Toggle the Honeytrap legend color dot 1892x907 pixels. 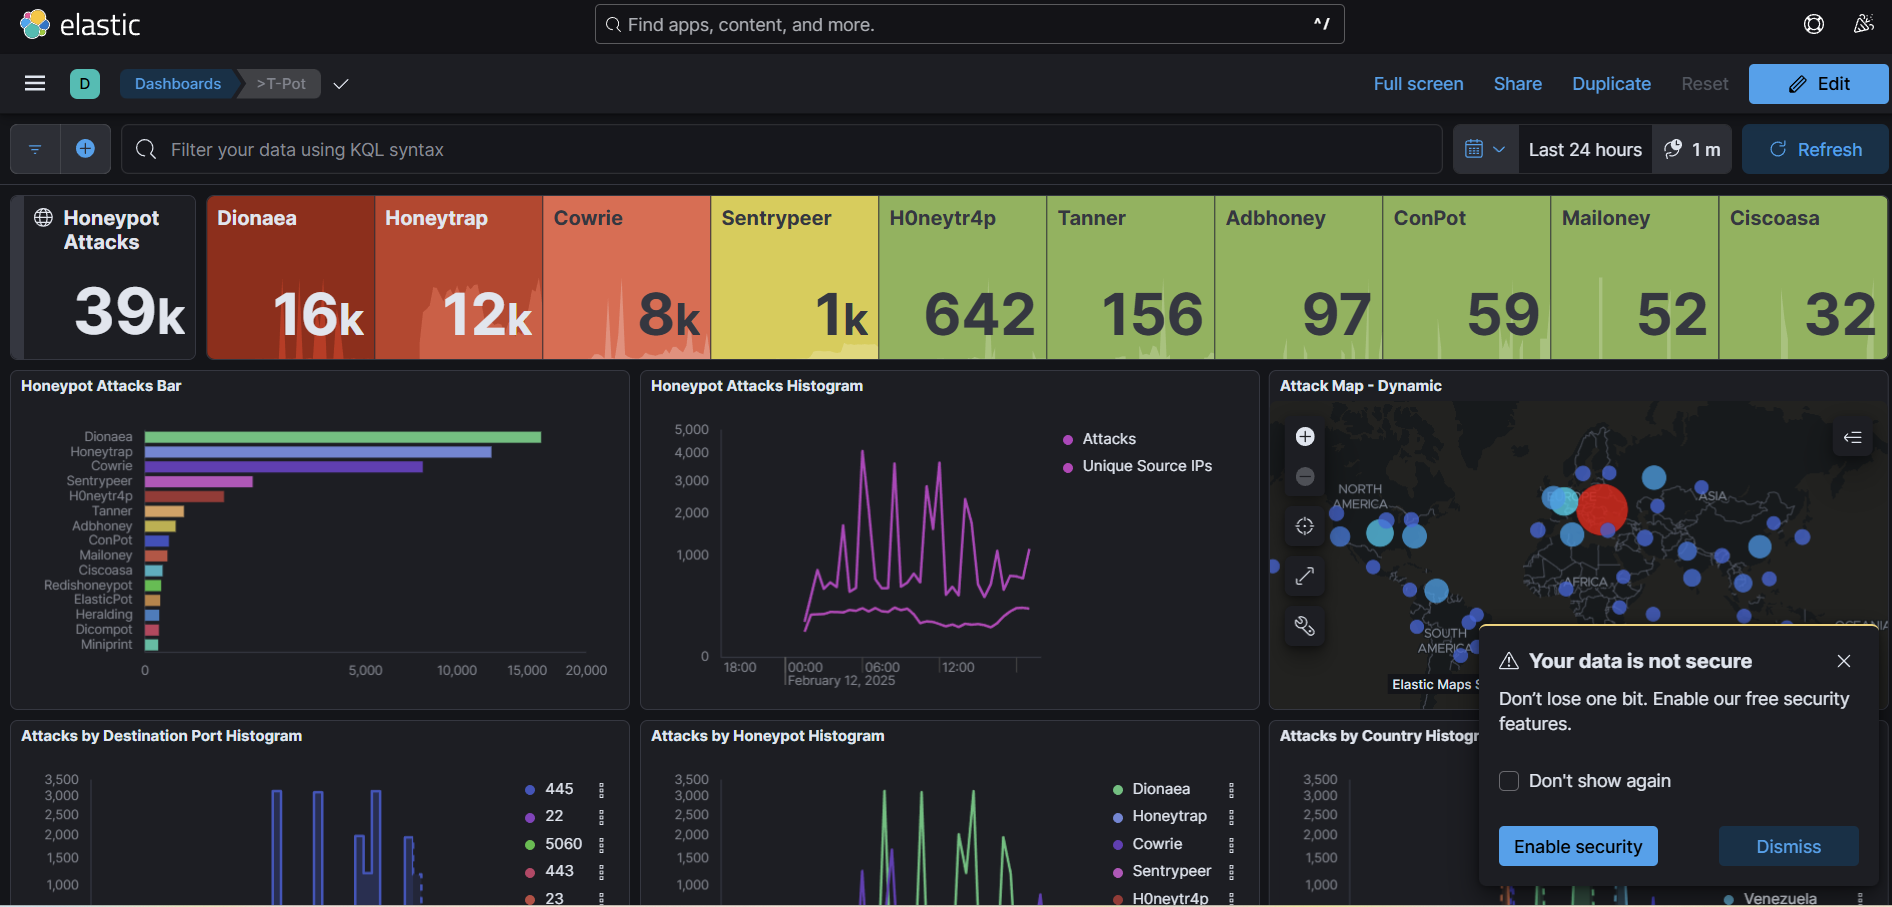click(1118, 817)
